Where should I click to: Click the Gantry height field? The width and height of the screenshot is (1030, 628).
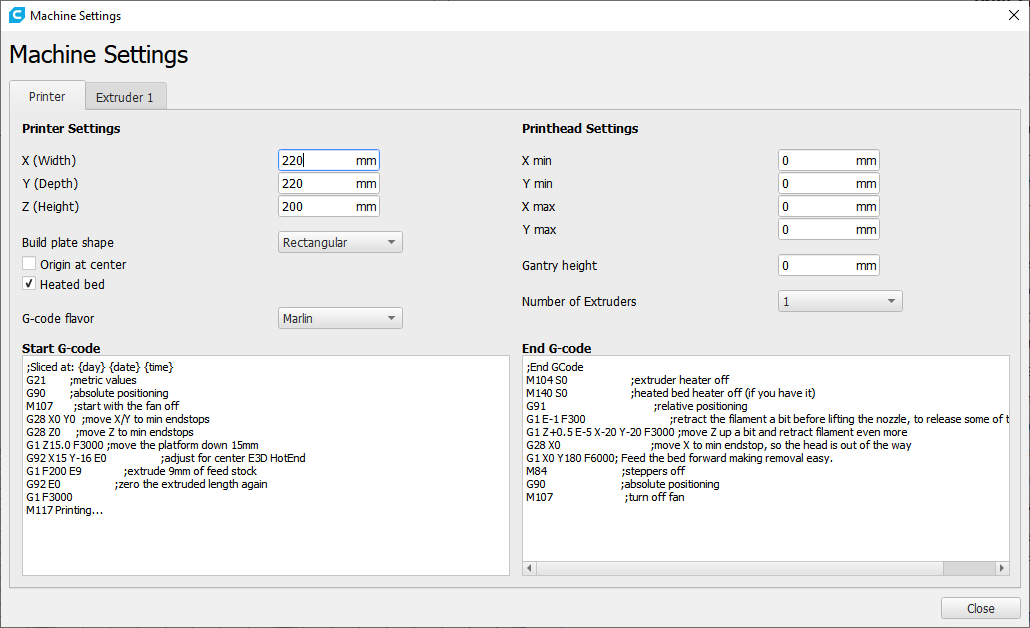tap(828, 264)
